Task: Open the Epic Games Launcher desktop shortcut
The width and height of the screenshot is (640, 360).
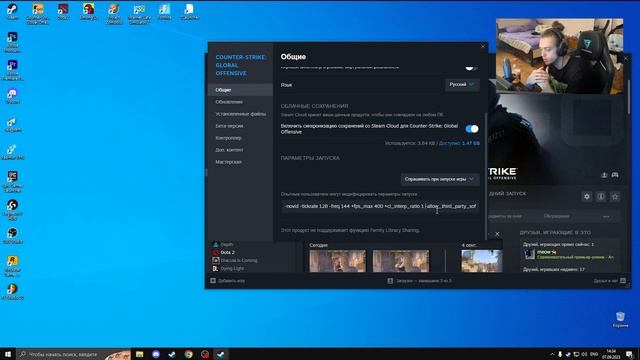Action: pyautogui.click(x=12, y=181)
